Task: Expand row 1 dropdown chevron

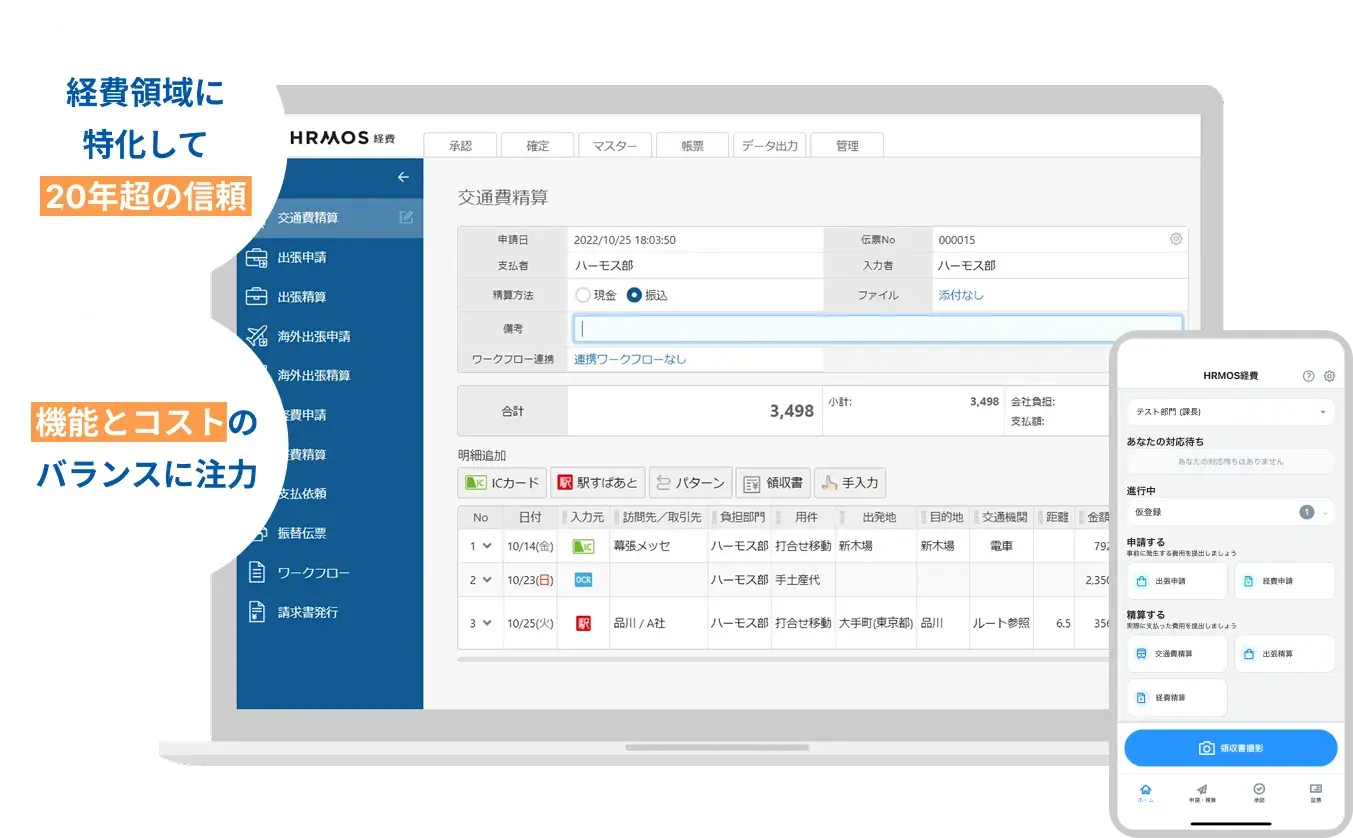Action: tap(487, 546)
